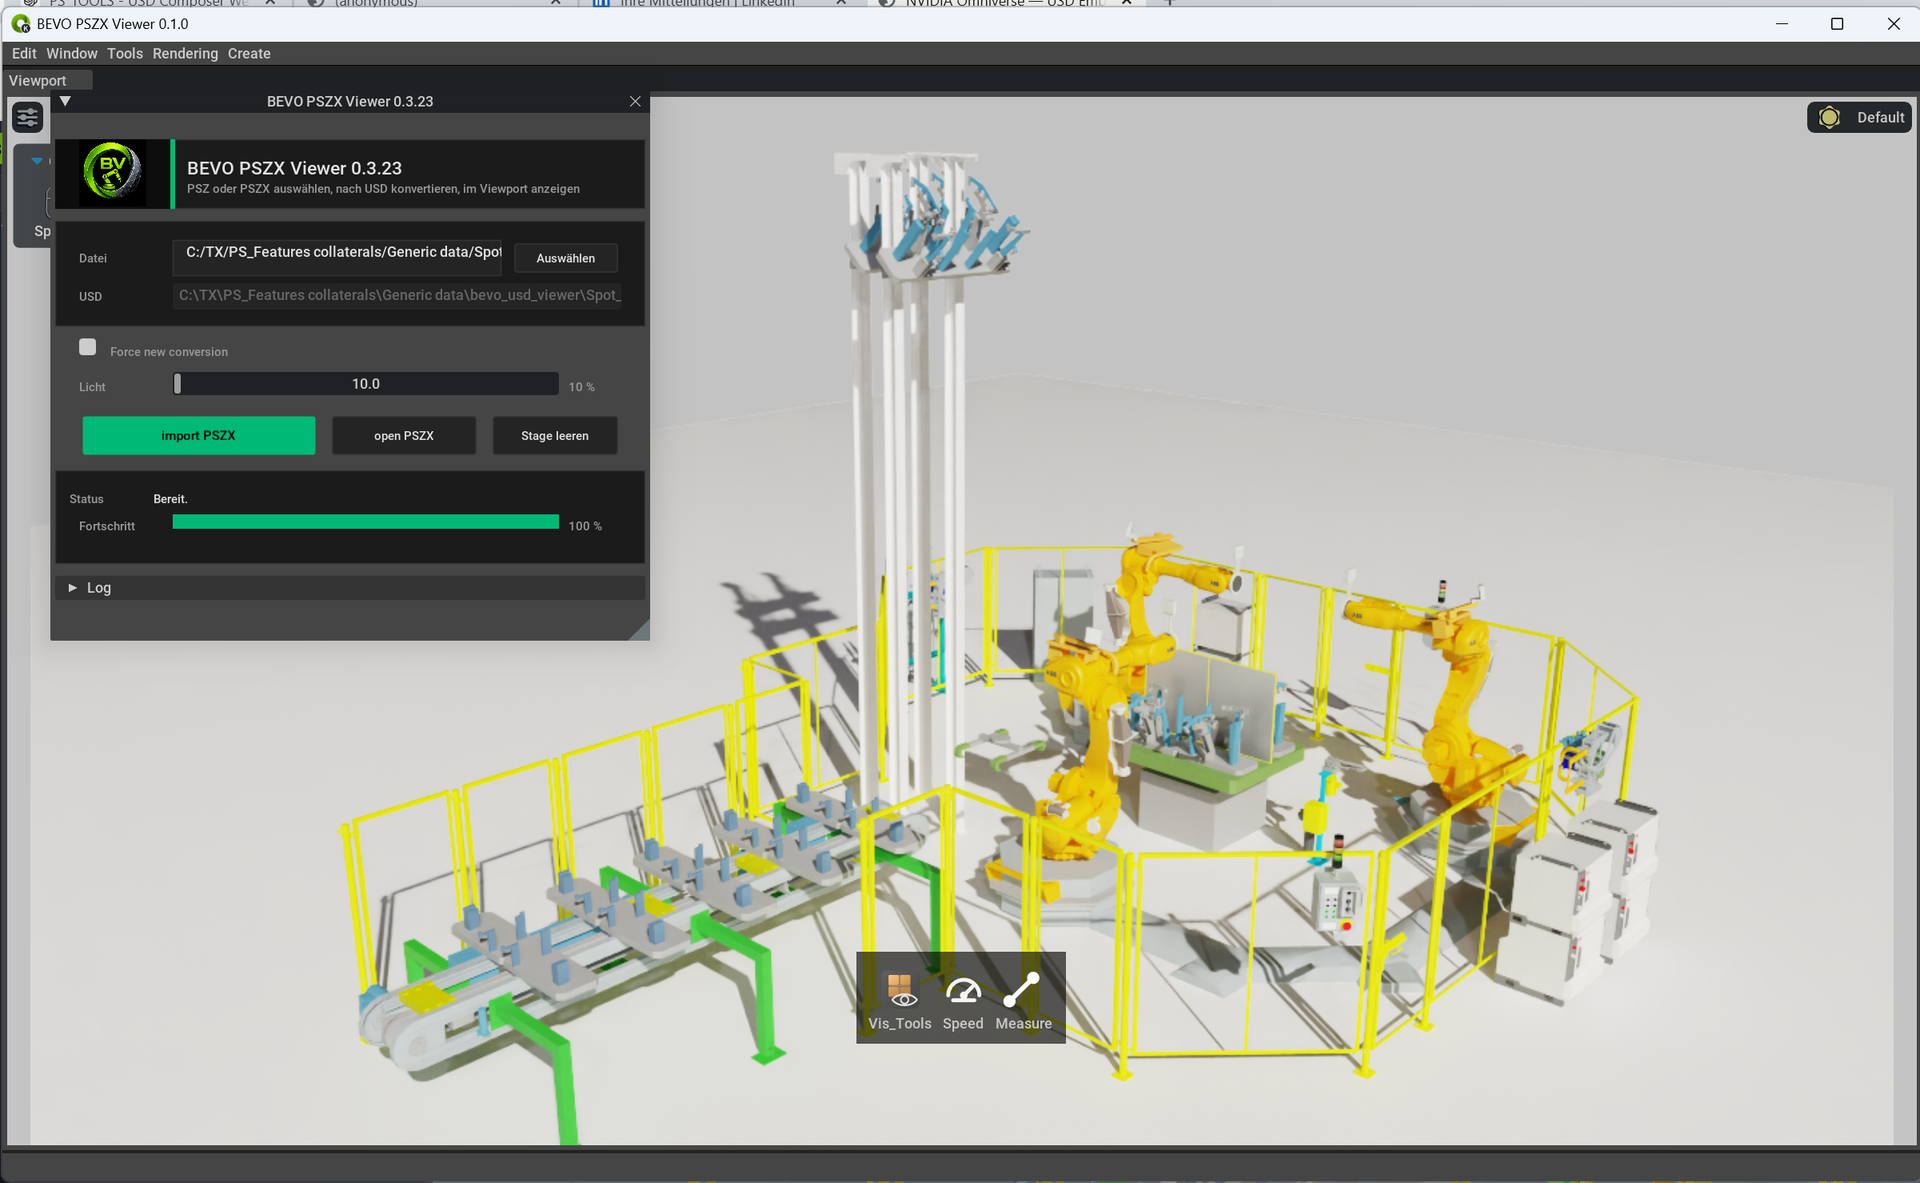Click the BEVO logo in viewer panel

112,173
